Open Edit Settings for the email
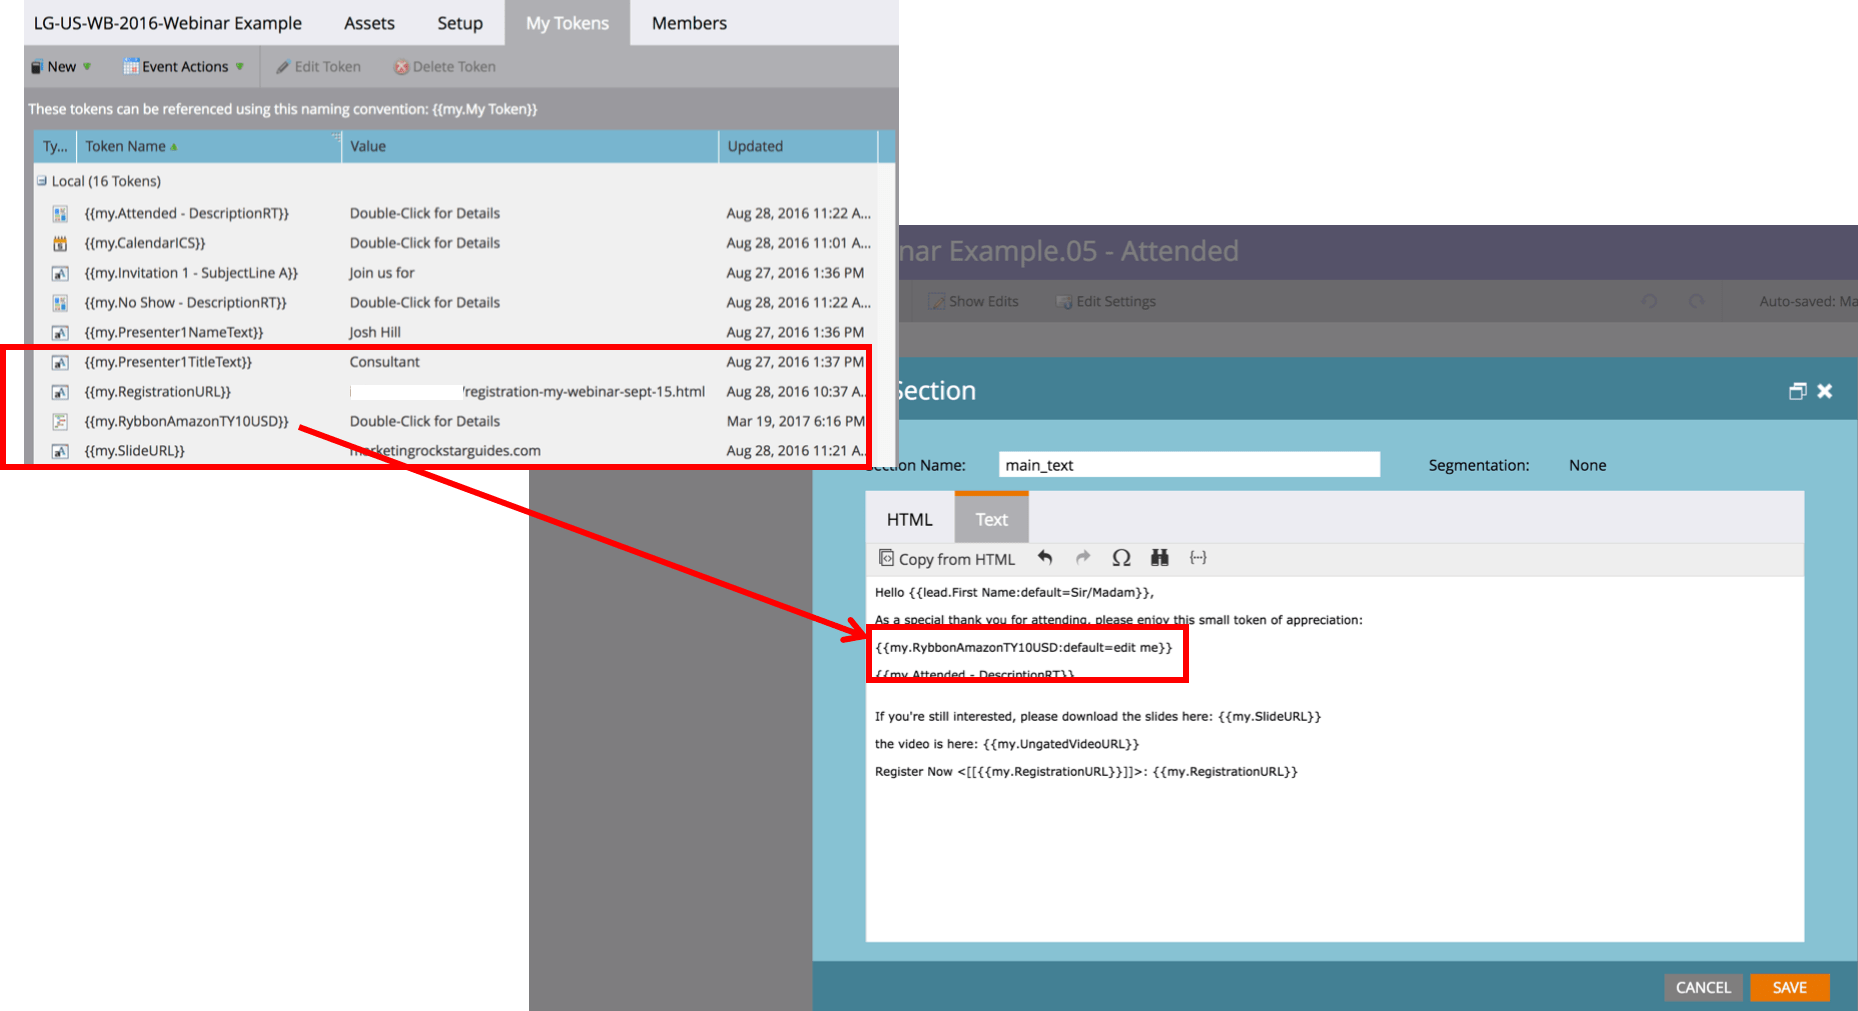The image size is (1858, 1011). coord(1063,301)
